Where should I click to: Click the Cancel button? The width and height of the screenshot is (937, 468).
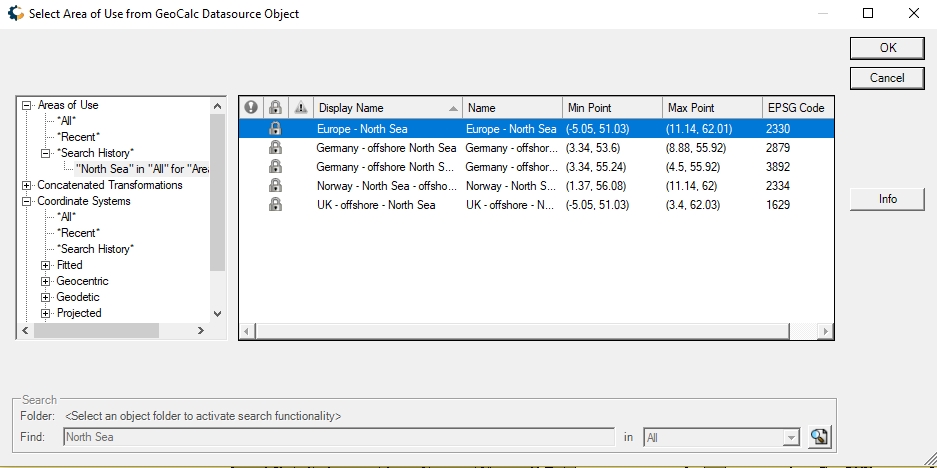[x=887, y=78]
